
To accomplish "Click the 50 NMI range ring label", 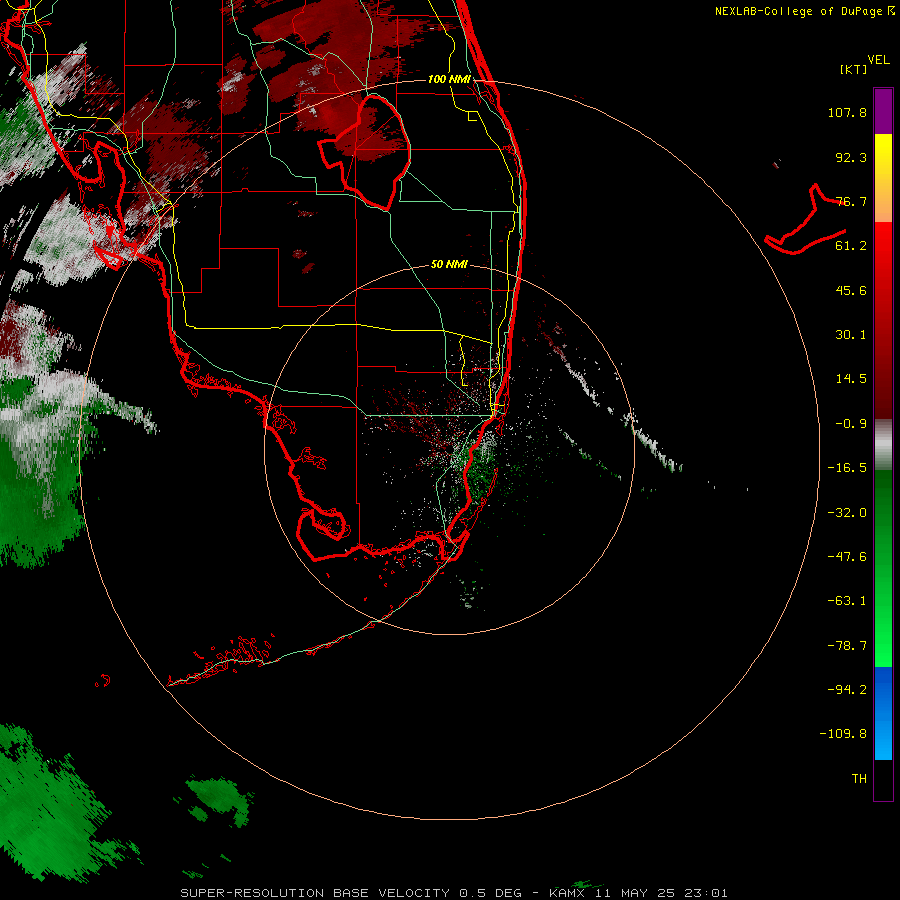I will coord(449,264).
